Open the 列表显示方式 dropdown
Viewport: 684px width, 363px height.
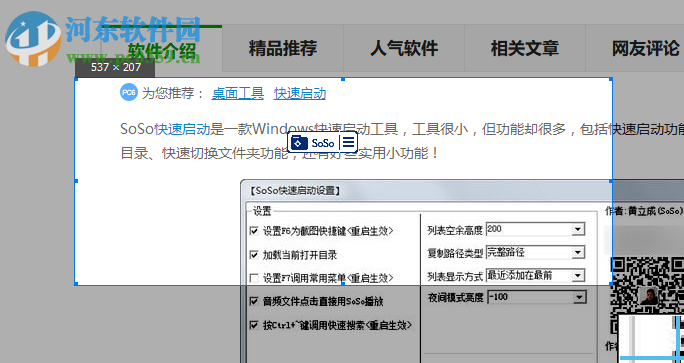click(x=535, y=275)
